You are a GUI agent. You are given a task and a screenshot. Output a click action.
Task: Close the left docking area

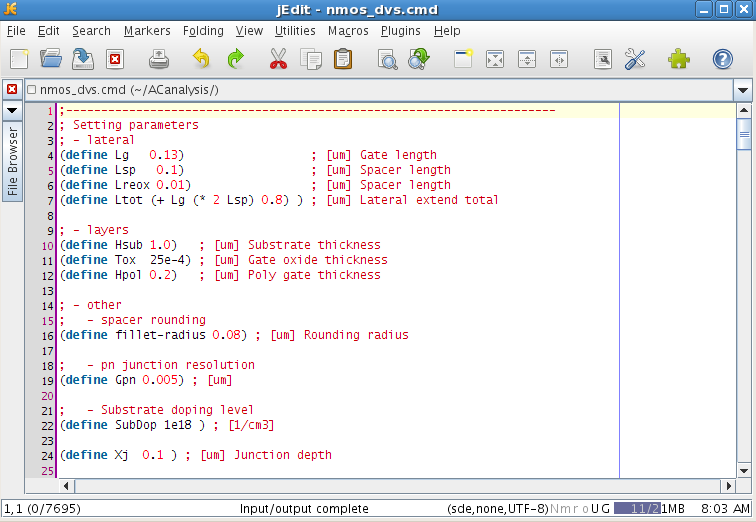pyautogui.click(x=12, y=89)
